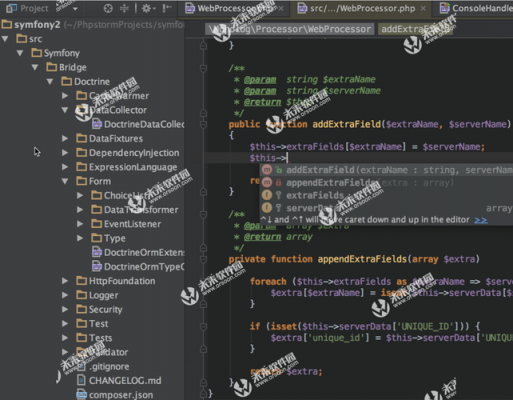513x400 pixels.
Task: Click the collapse all icon in Project toolbar
Action: click(x=124, y=8)
